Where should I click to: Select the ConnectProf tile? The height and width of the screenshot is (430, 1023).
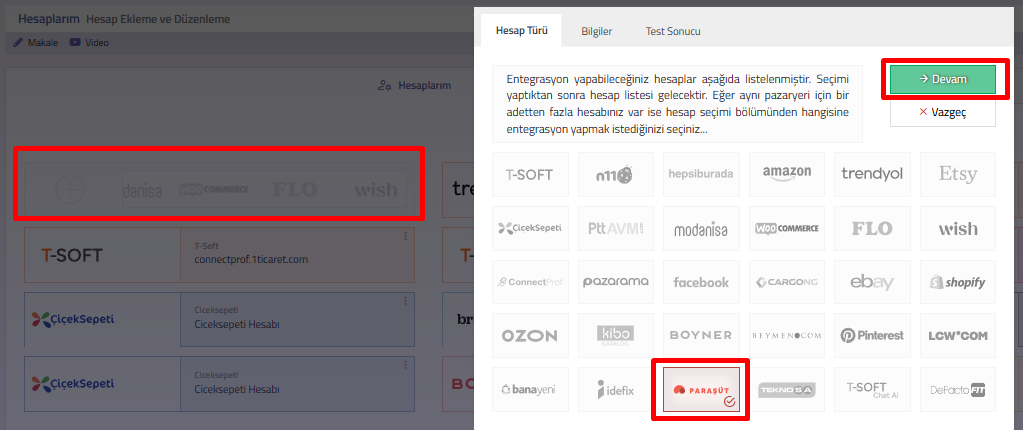(530, 282)
